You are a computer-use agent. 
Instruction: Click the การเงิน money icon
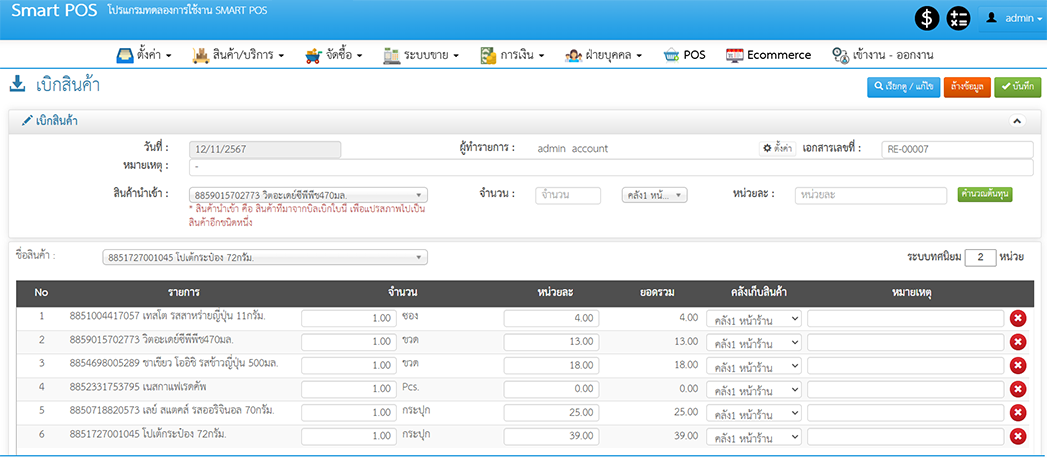click(x=488, y=55)
